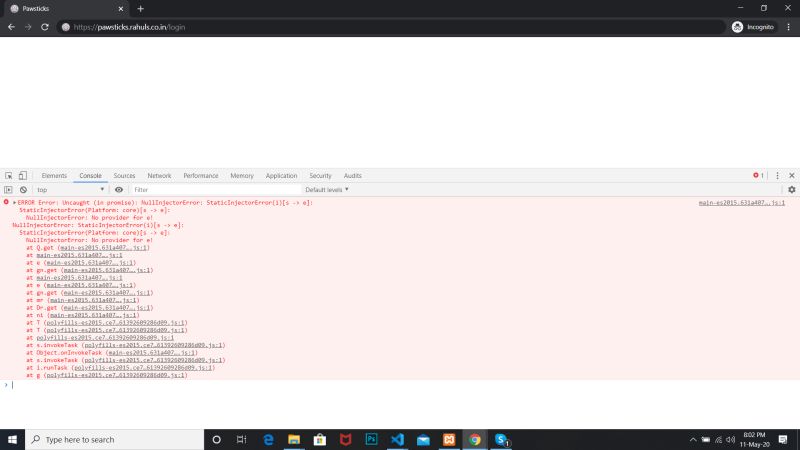Show the console sidebar
The width and height of the screenshot is (800, 450).
(x=8, y=190)
